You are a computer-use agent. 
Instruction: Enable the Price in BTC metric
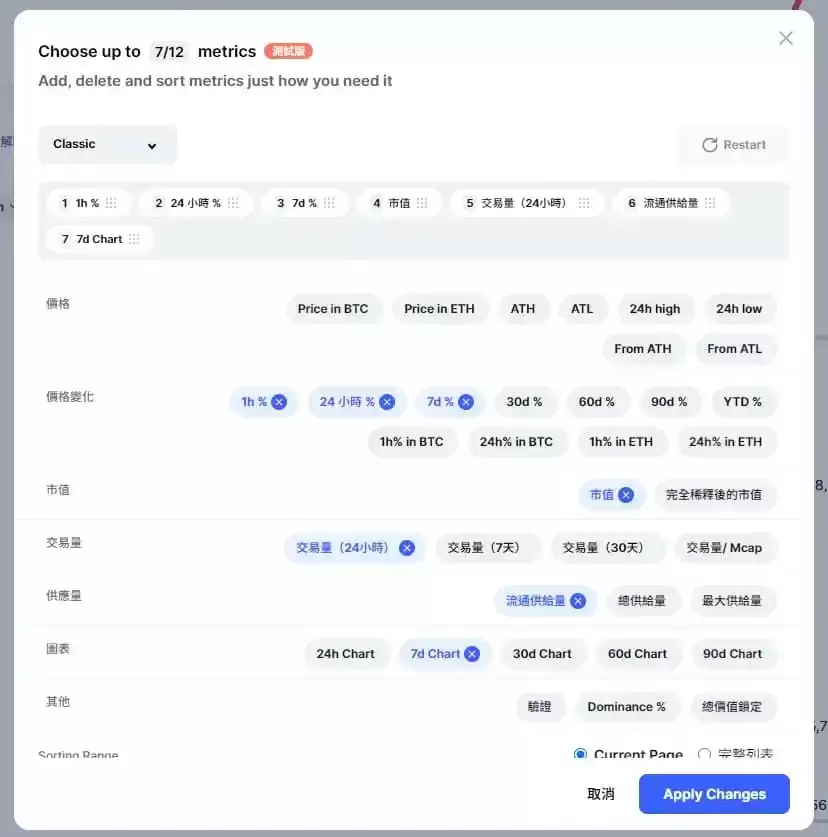(x=334, y=309)
